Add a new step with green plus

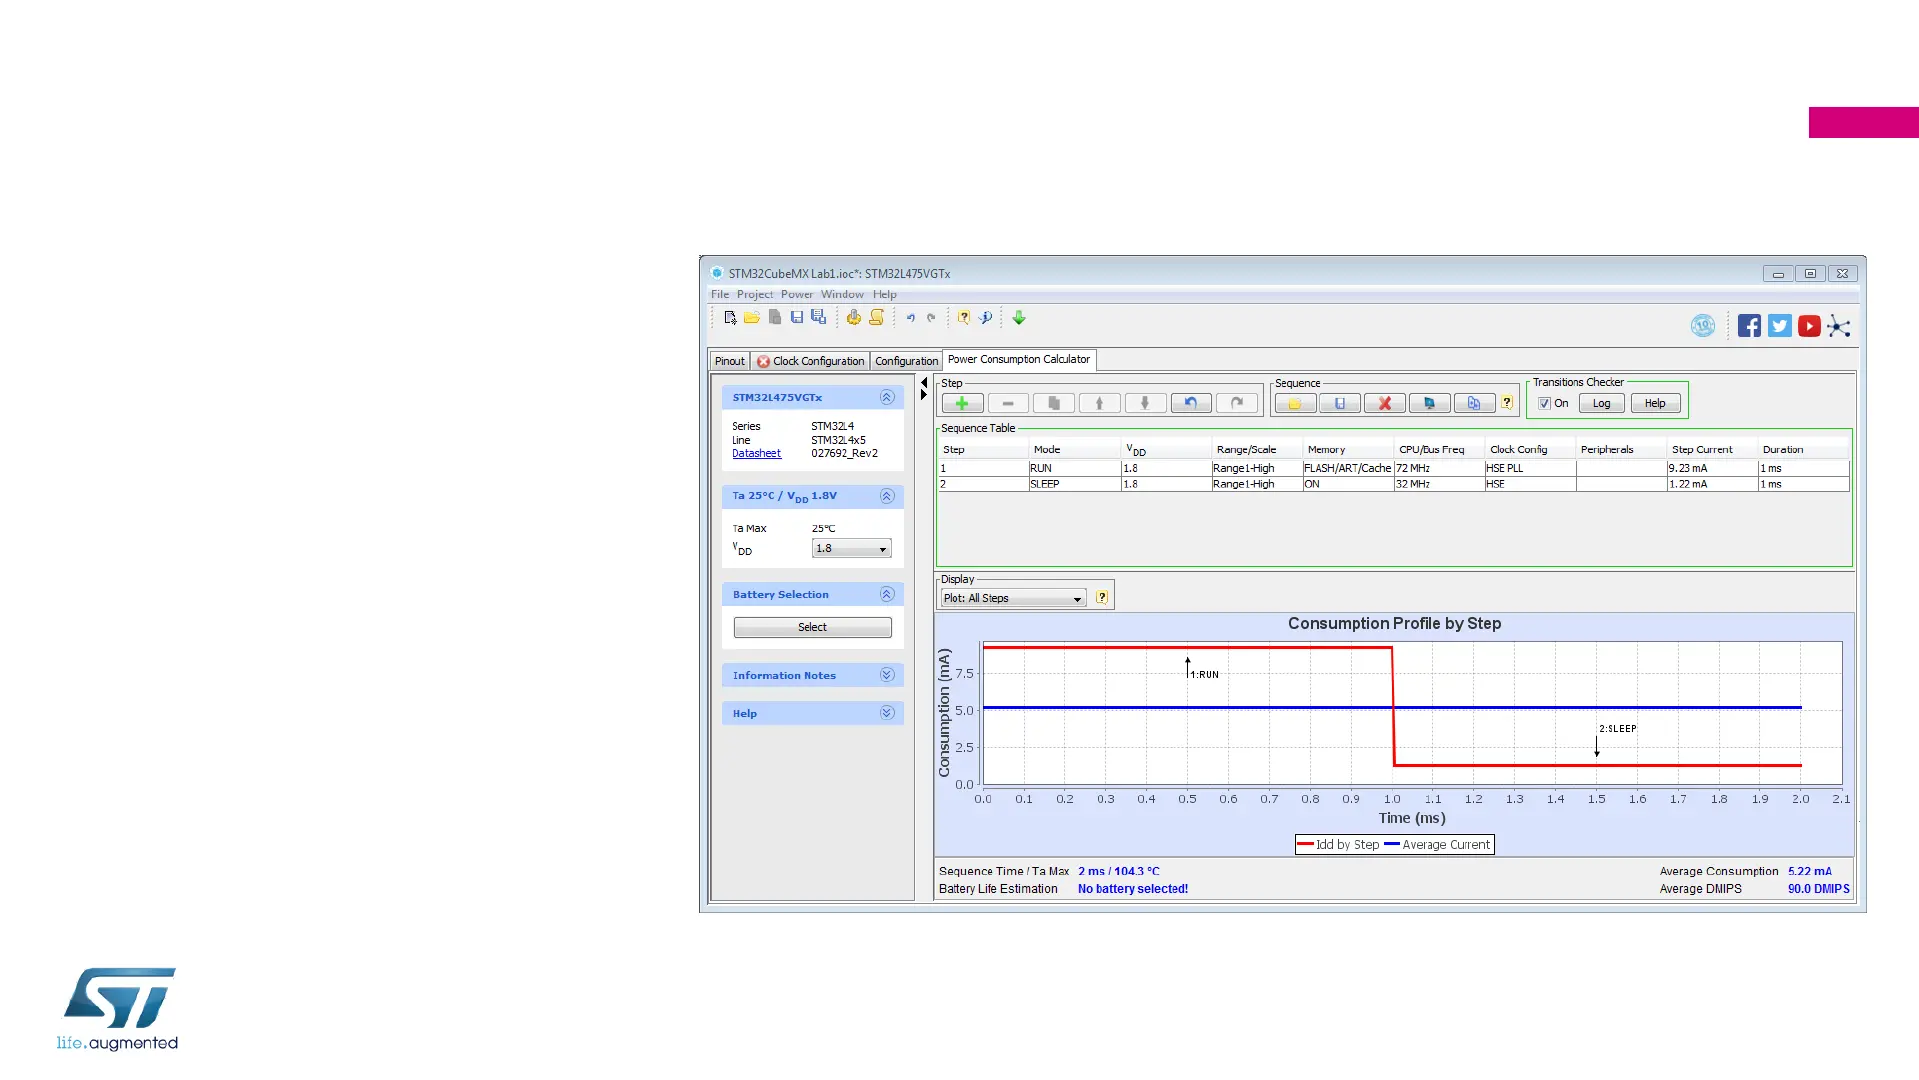coord(962,403)
